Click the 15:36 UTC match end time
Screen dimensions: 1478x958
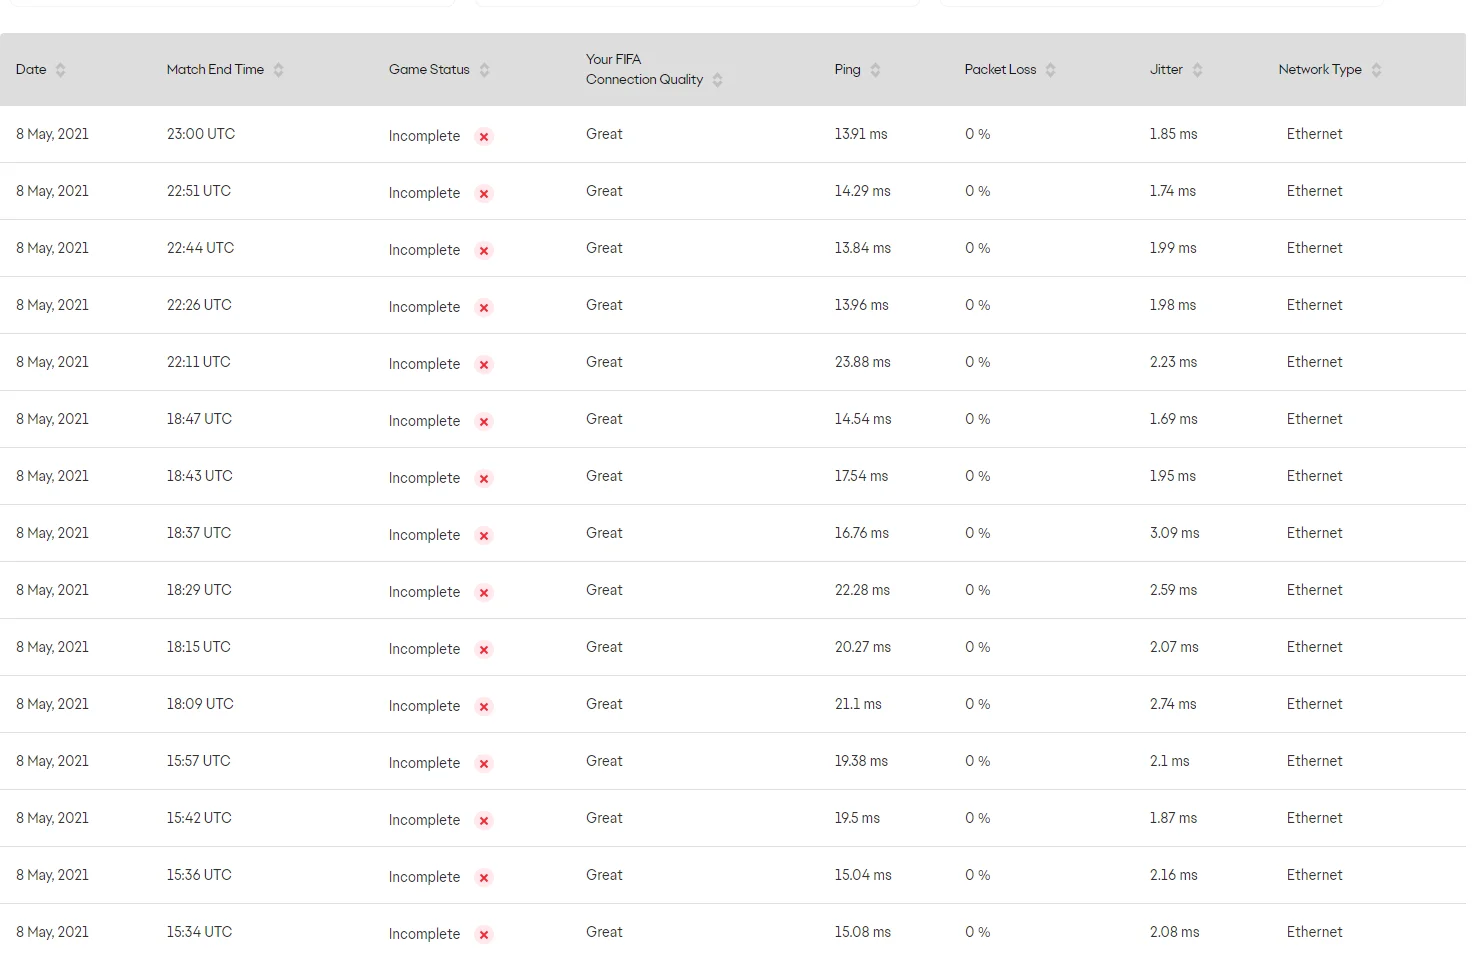coord(199,875)
